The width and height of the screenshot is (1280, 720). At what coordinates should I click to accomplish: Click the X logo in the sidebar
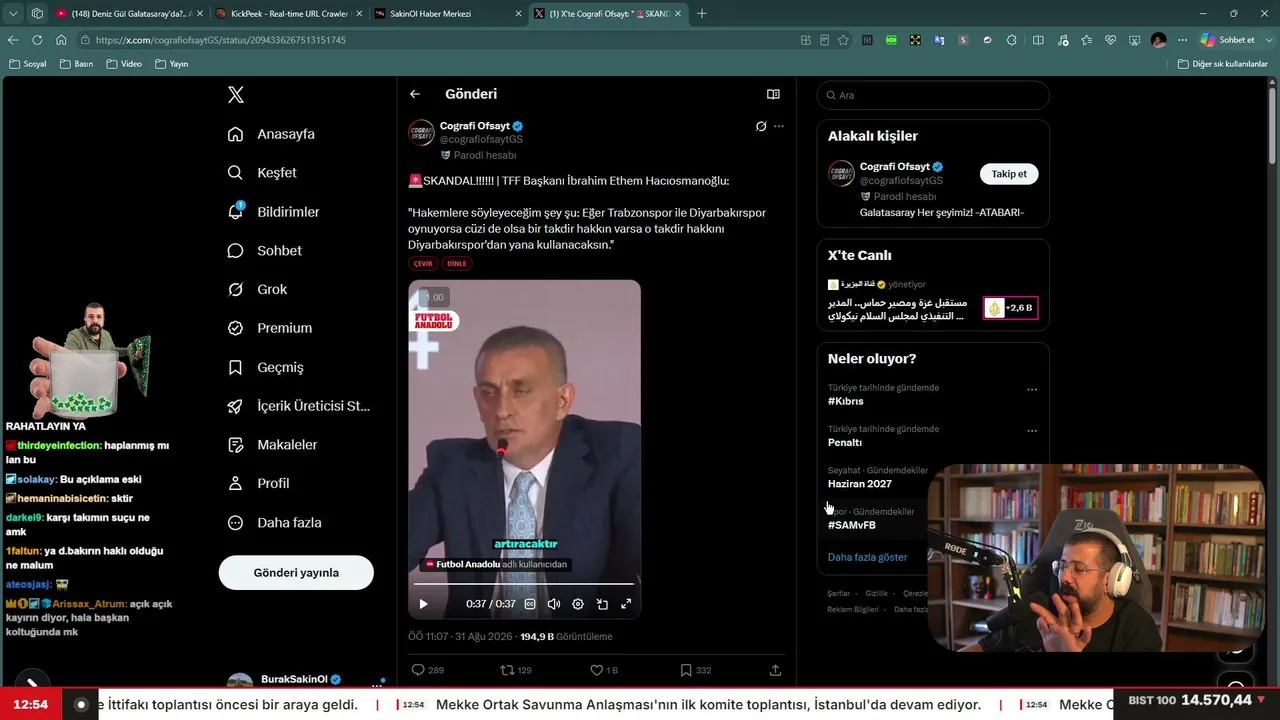pos(235,95)
